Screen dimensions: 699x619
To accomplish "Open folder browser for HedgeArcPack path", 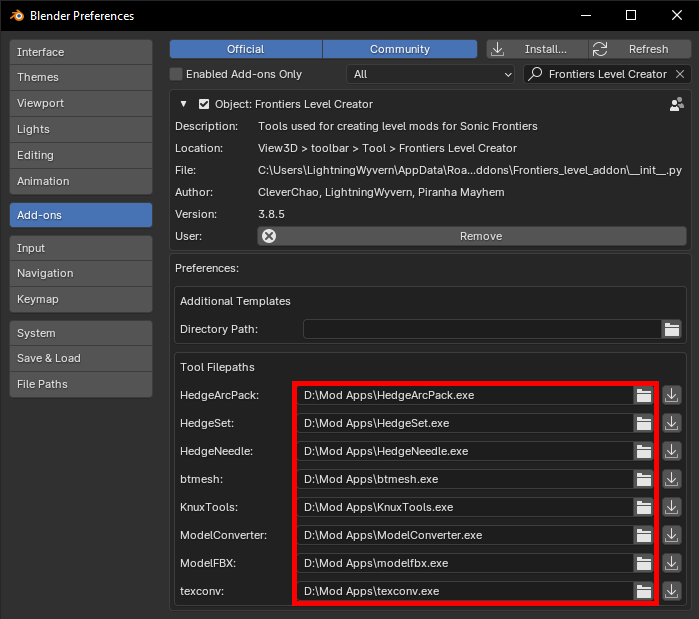I will pyautogui.click(x=643, y=395).
